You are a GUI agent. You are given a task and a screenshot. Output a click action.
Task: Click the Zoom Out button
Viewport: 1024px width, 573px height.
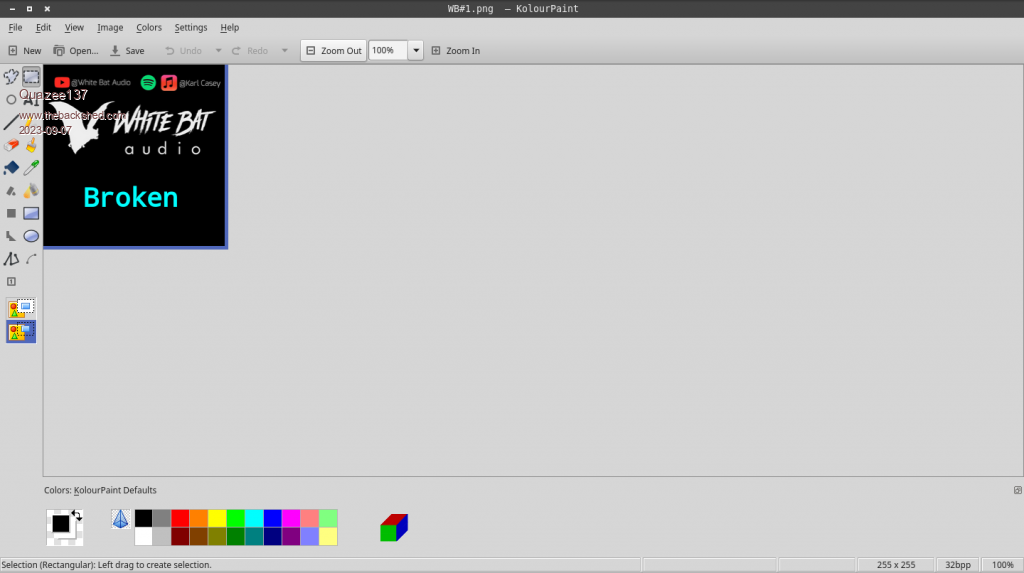334,51
